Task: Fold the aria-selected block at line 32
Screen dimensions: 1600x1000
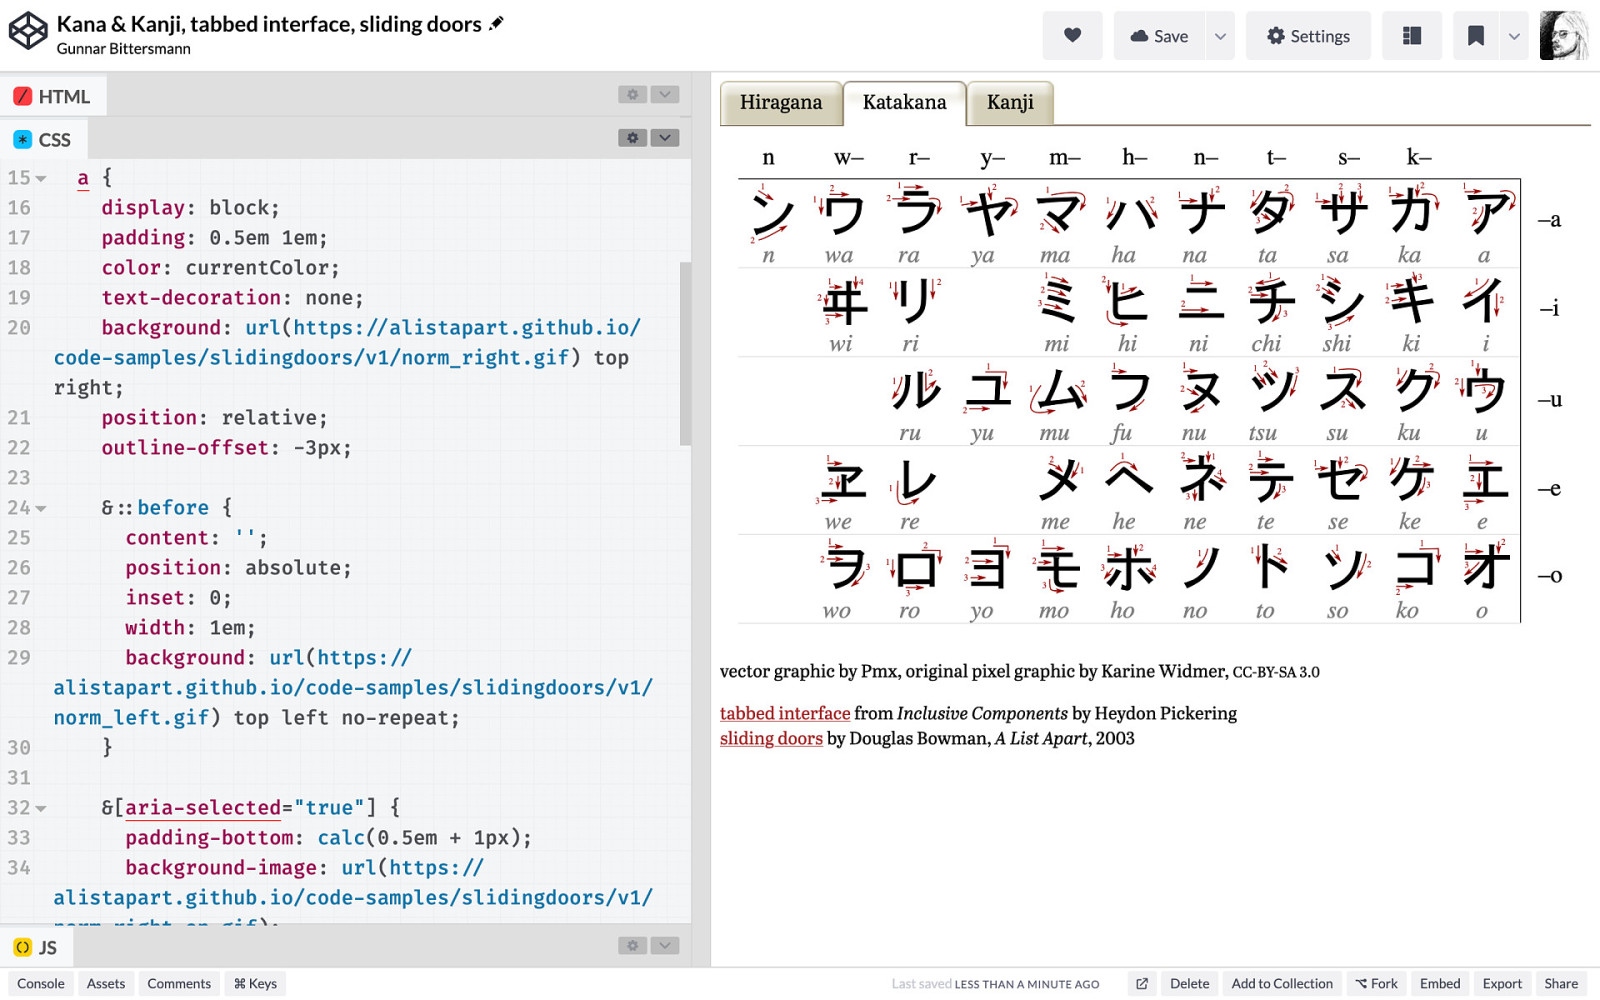Action: tap(41, 808)
